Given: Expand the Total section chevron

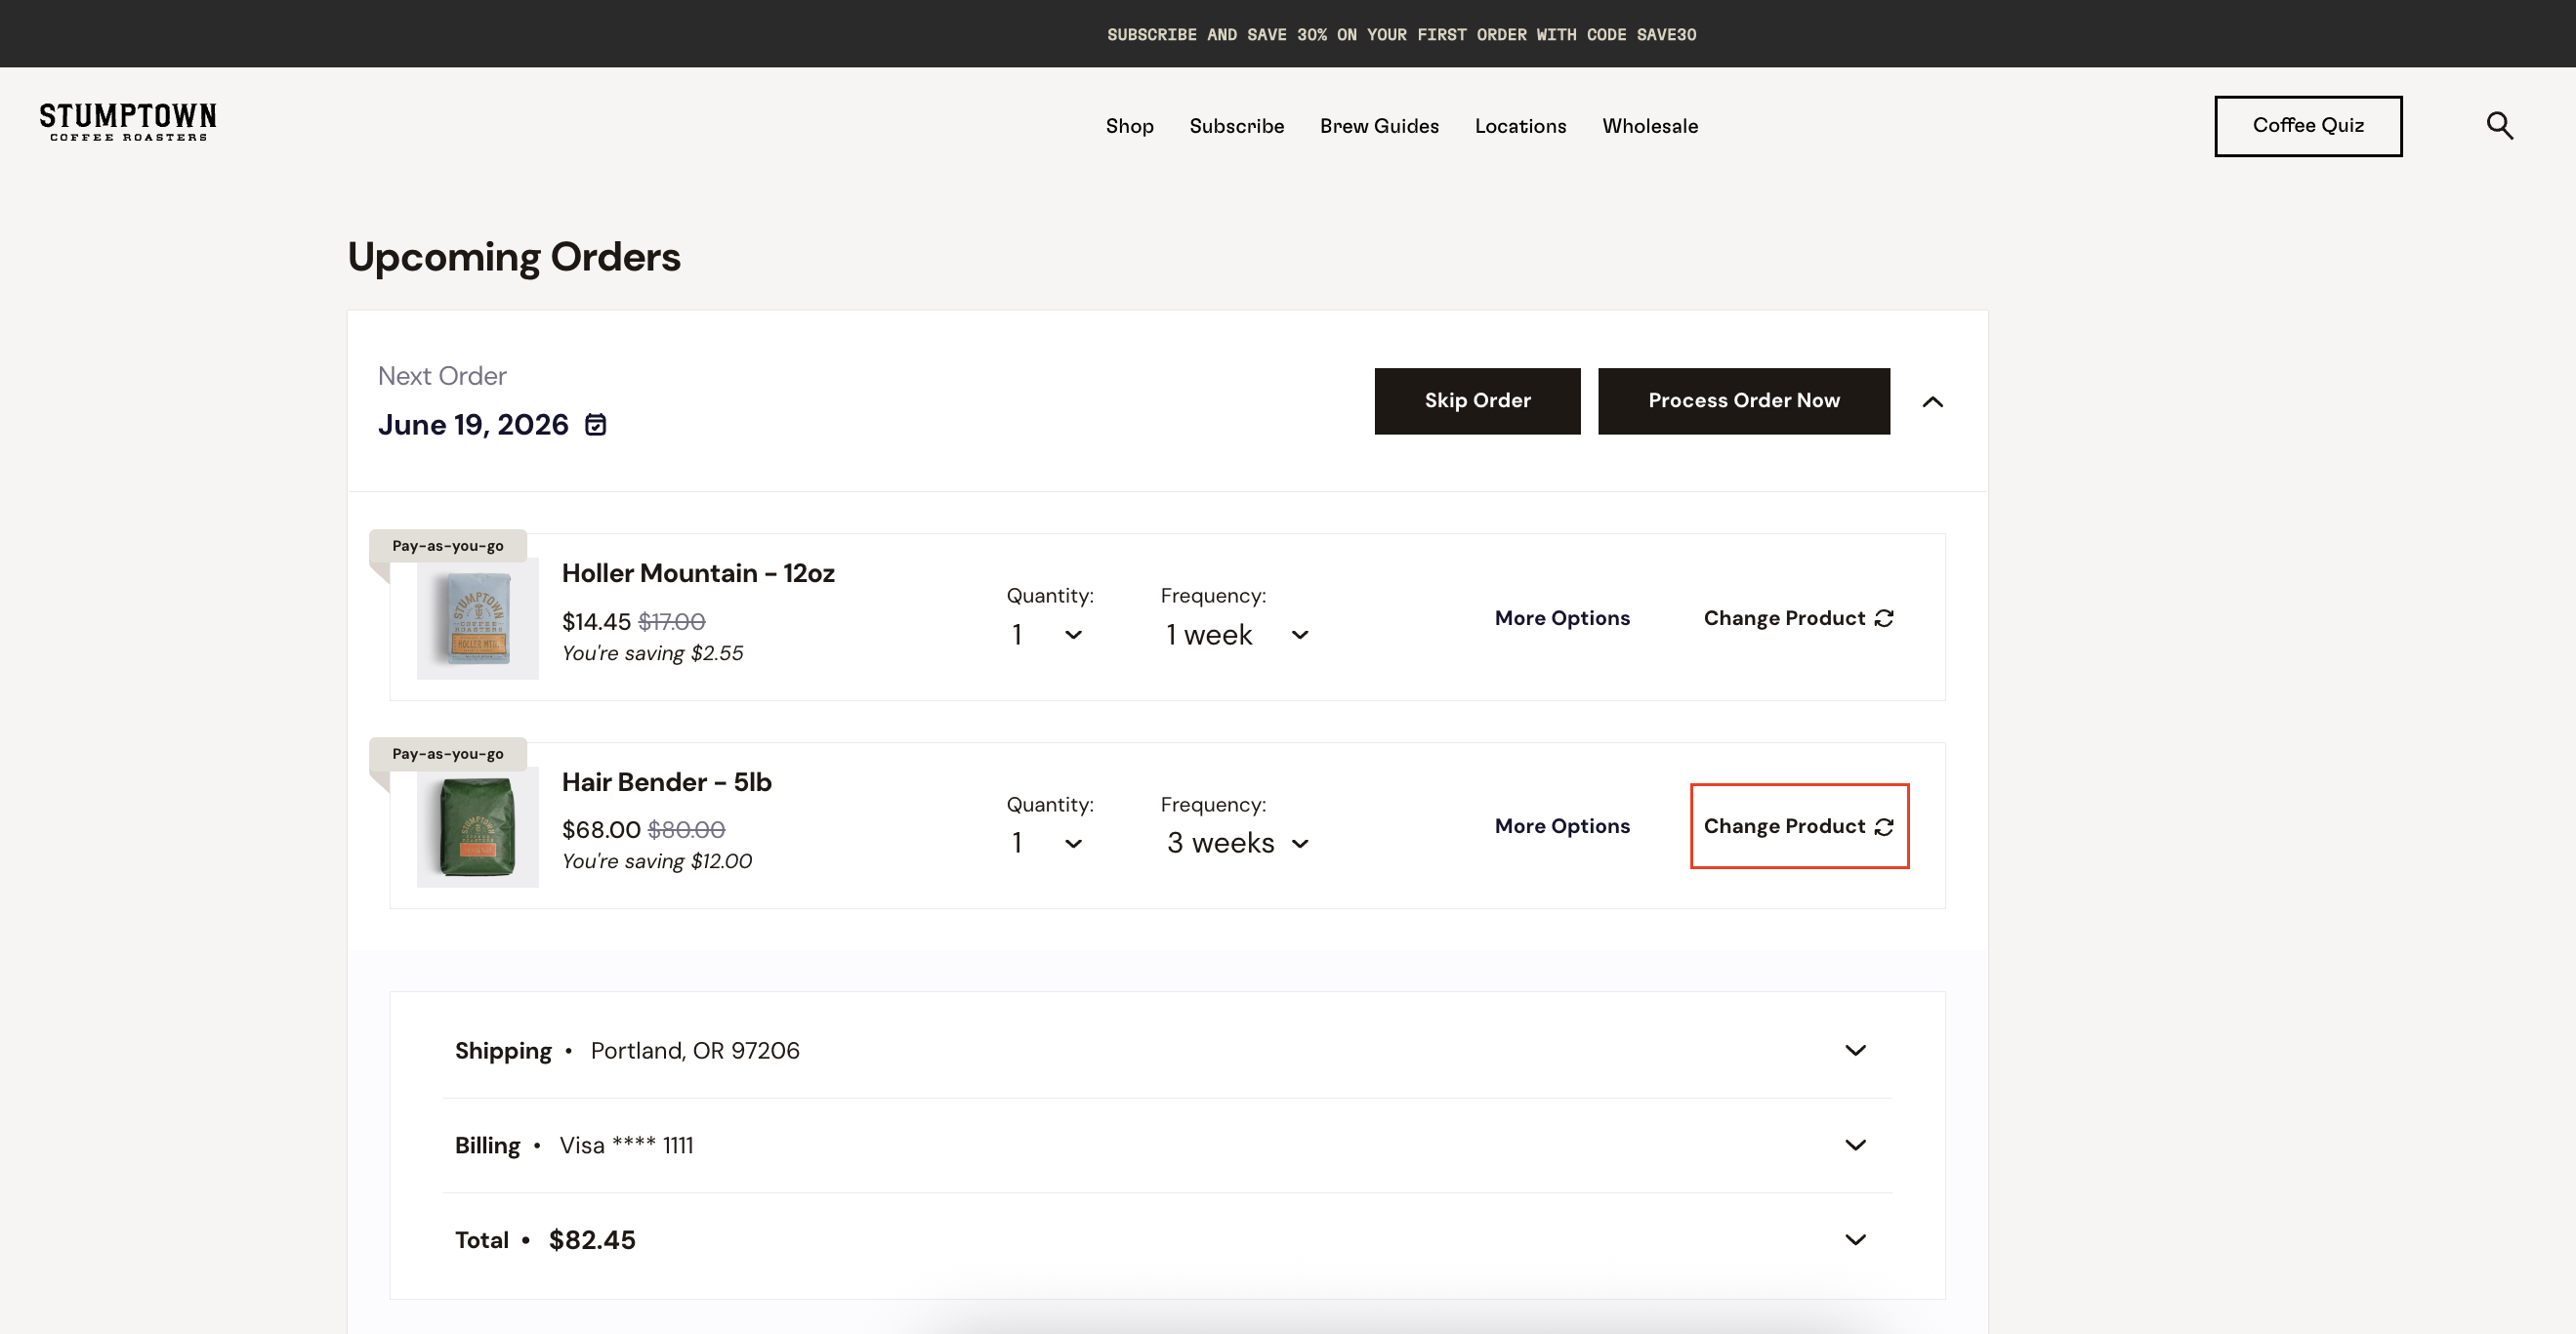Looking at the screenshot, I should coord(1855,1240).
